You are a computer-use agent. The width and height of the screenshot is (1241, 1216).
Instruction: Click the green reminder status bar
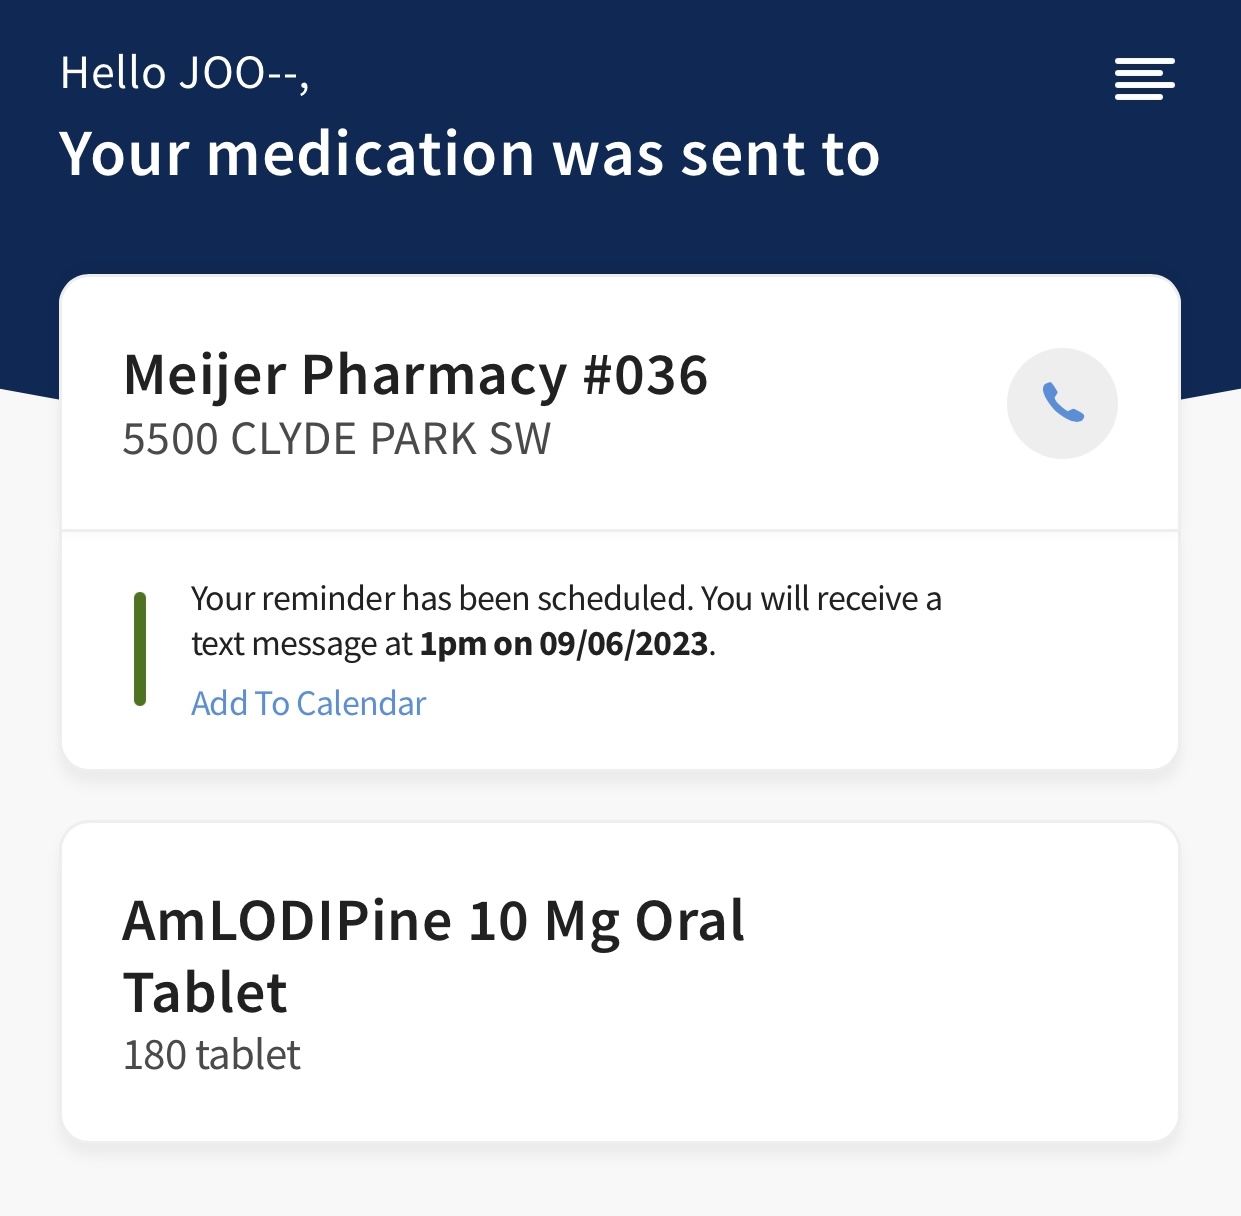(x=140, y=649)
